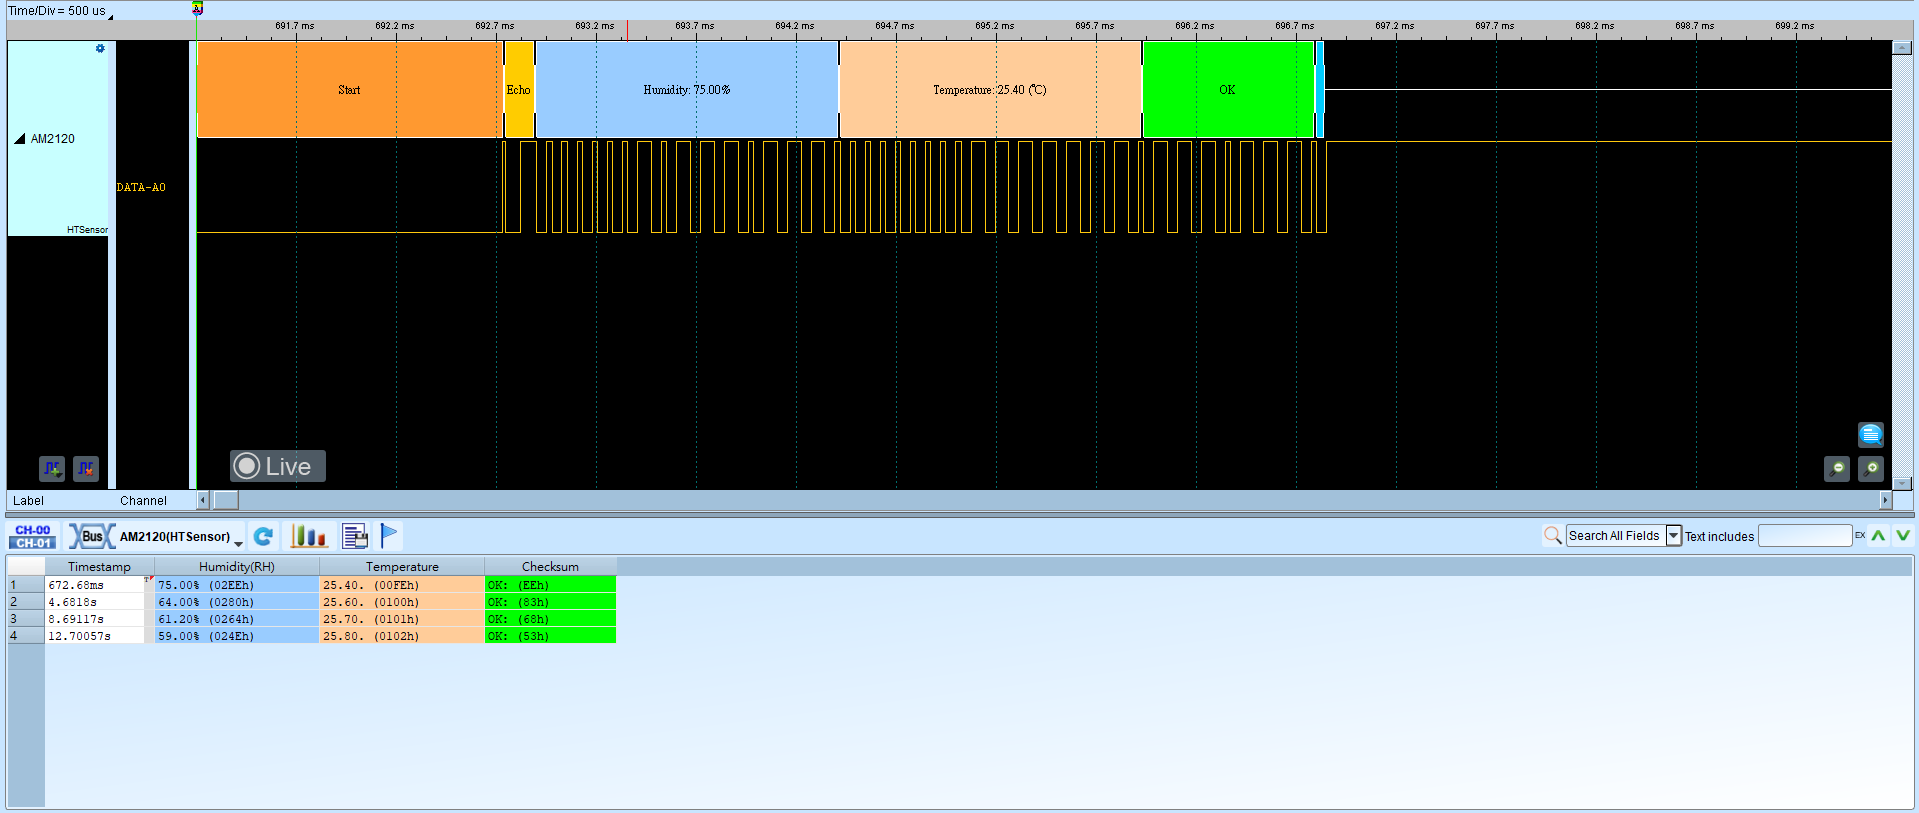
Task: Click the CH-00/CH-01 channel selector icon
Action: coord(33,537)
